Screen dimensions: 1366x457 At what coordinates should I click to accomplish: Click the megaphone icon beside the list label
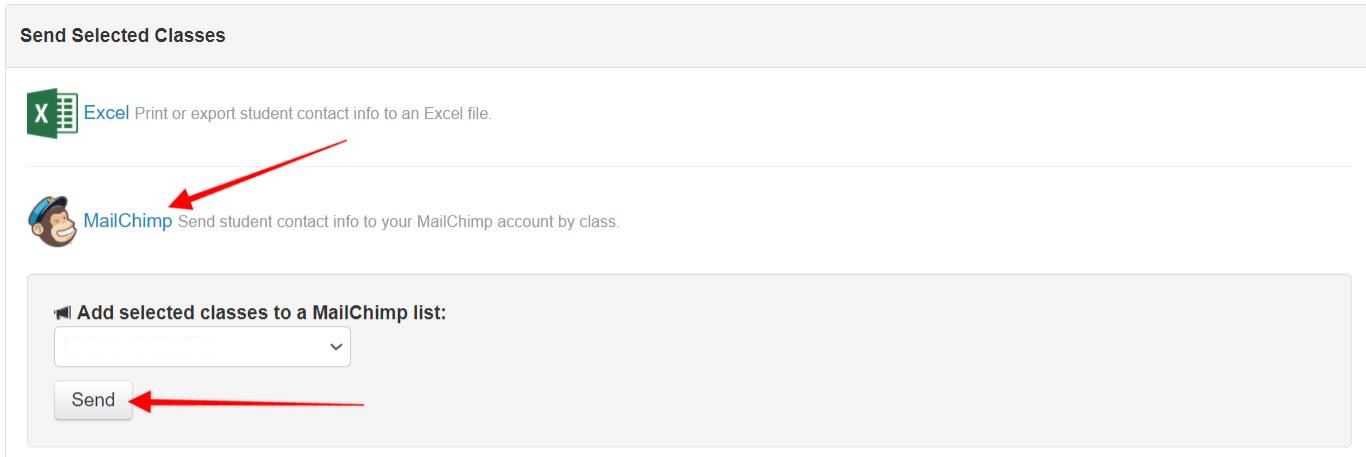pyautogui.click(x=63, y=313)
